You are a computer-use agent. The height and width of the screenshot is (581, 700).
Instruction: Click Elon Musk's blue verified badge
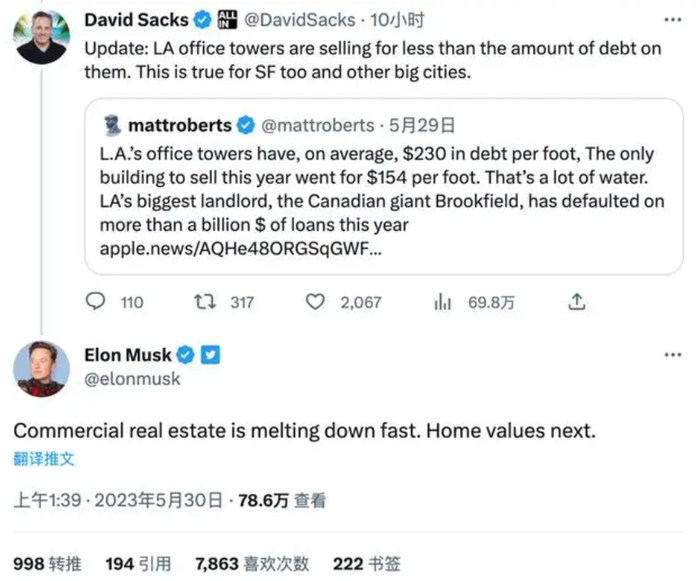[x=185, y=355]
